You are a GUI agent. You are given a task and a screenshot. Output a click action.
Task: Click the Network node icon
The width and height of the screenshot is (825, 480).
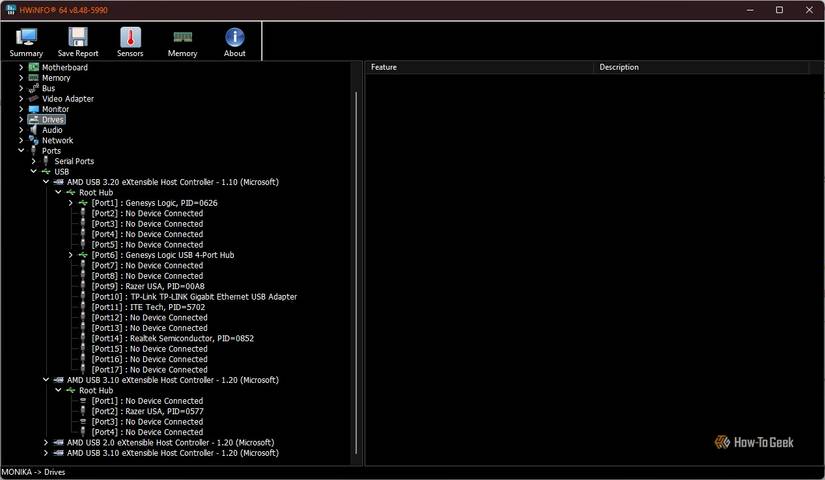click(x=34, y=140)
